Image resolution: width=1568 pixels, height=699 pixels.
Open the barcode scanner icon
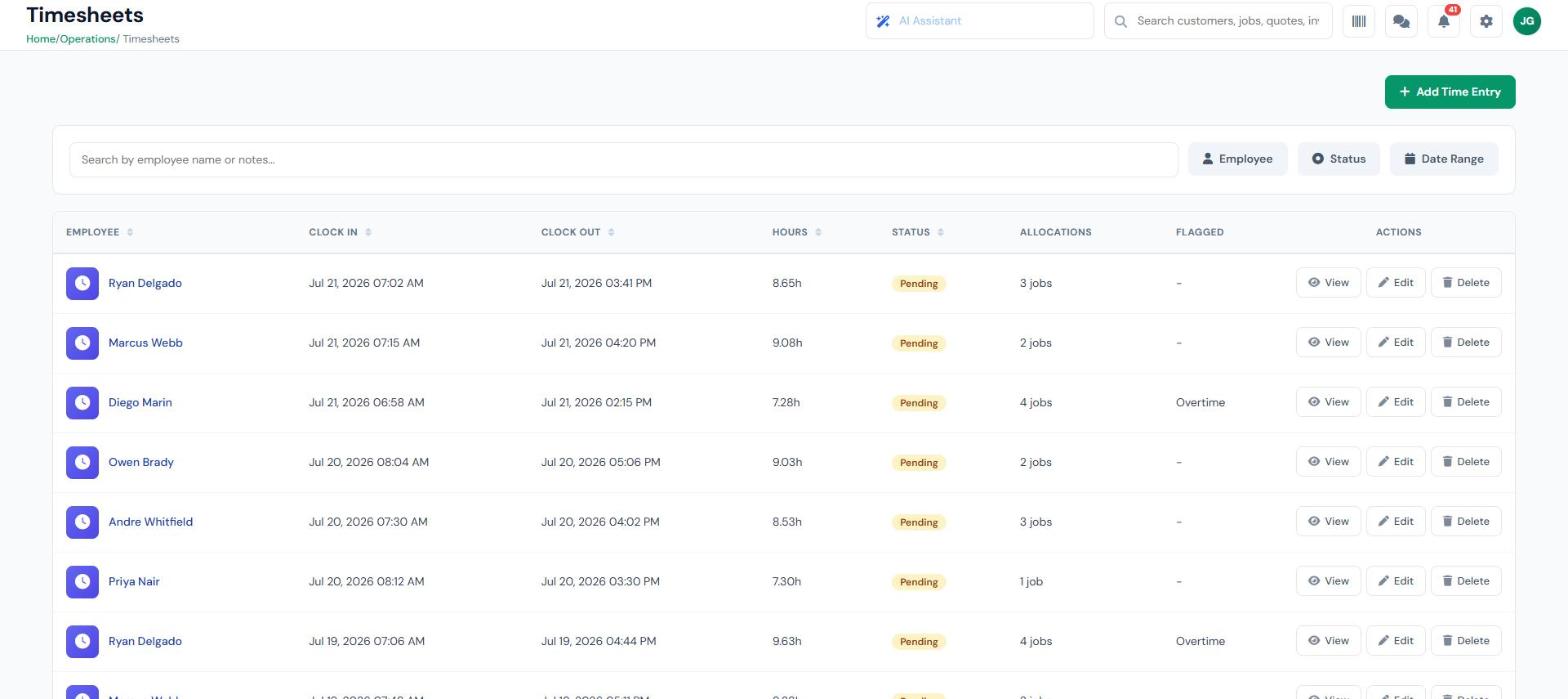[x=1358, y=21]
